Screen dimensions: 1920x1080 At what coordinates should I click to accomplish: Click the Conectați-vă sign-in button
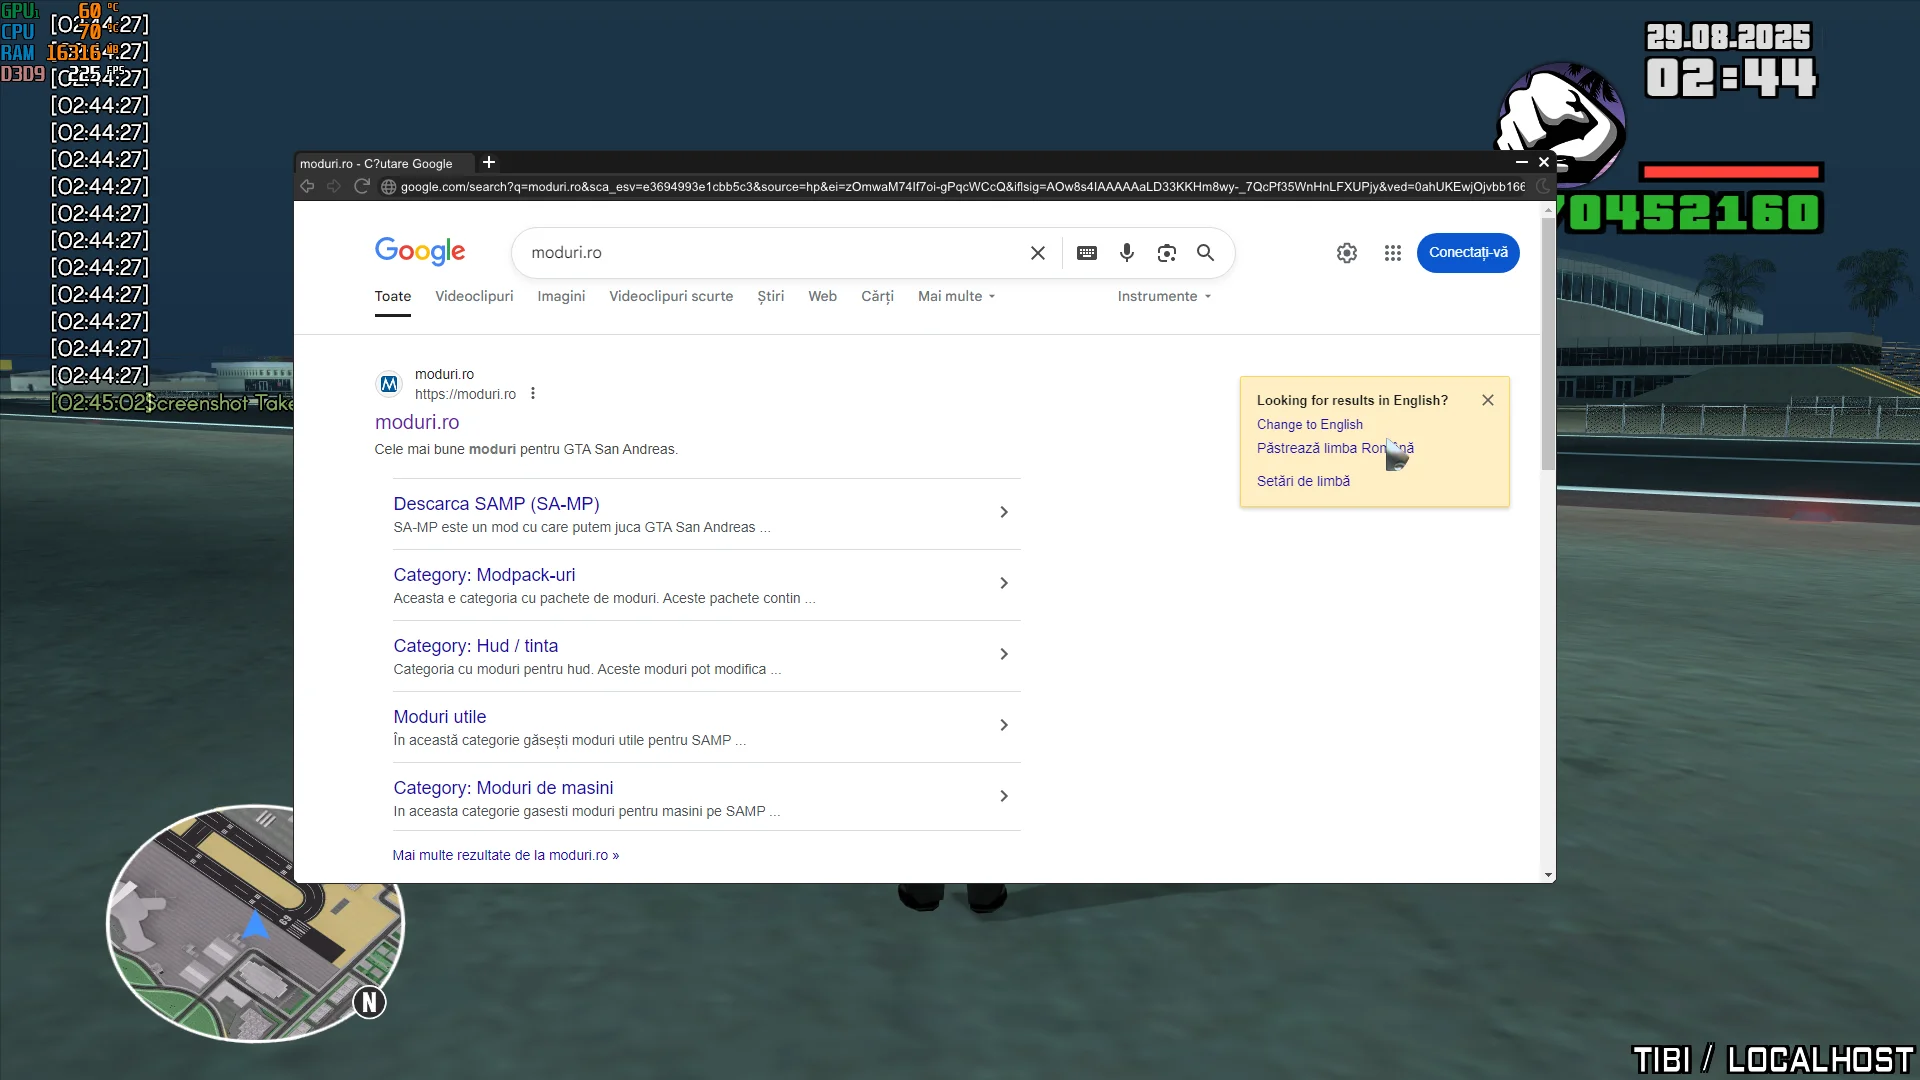click(1468, 253)
